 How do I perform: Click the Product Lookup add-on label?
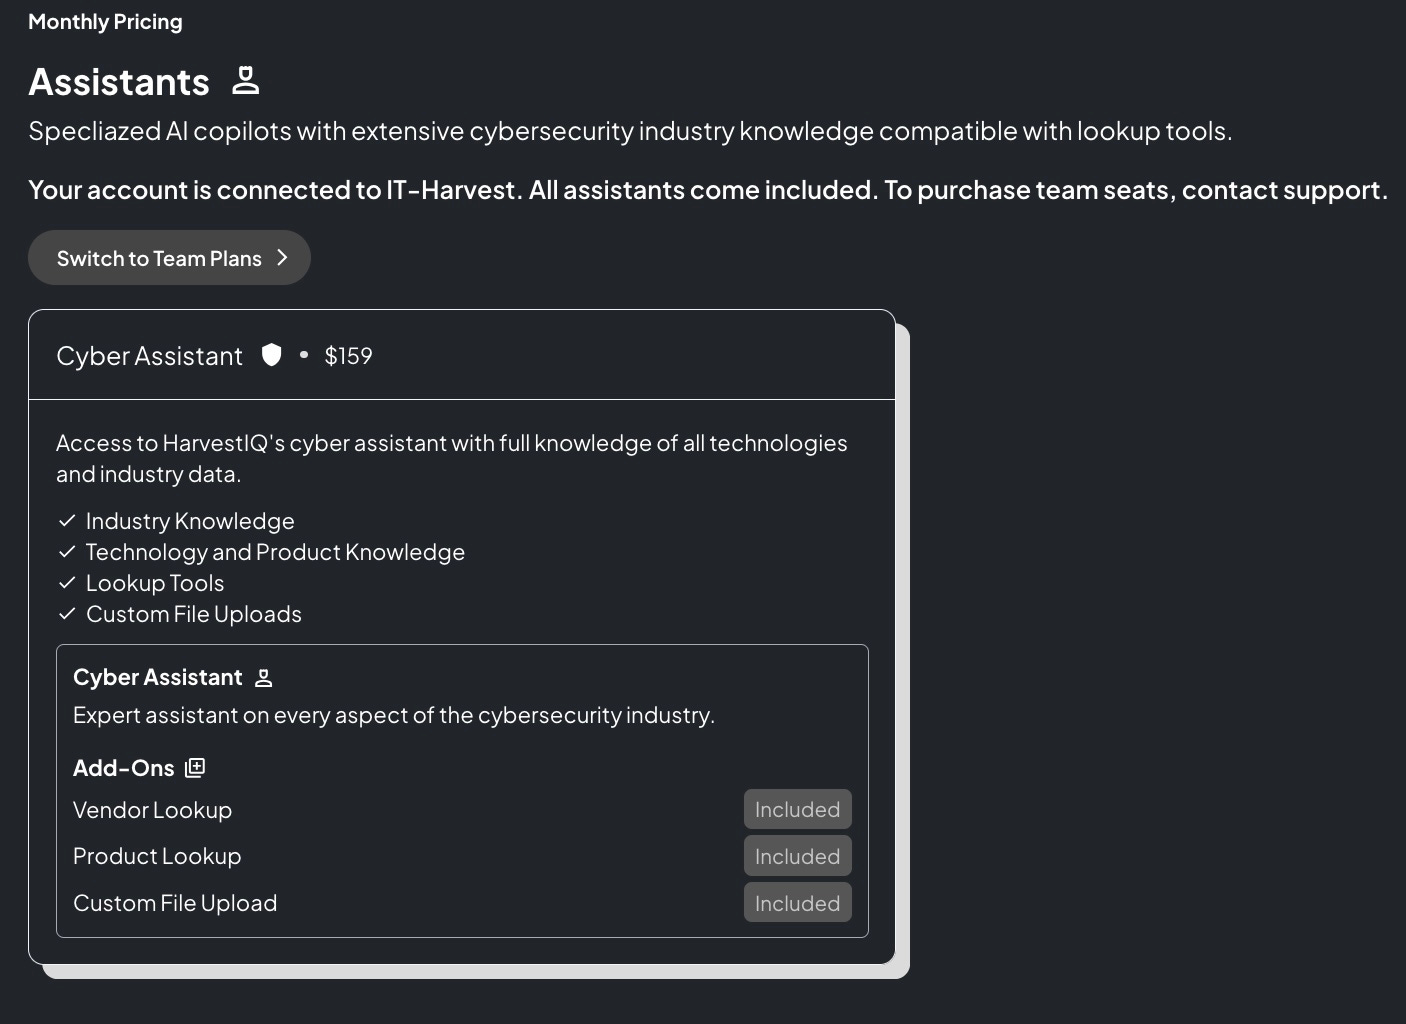(157, 856)
